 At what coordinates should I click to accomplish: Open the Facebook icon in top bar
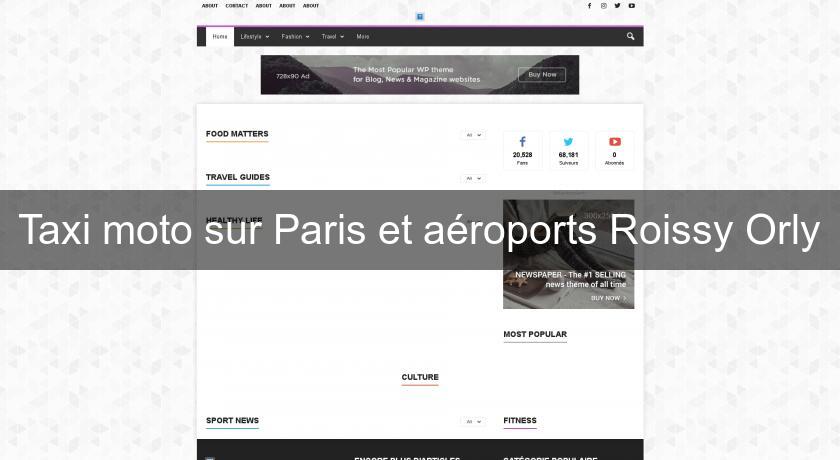[x=589, y=6]
